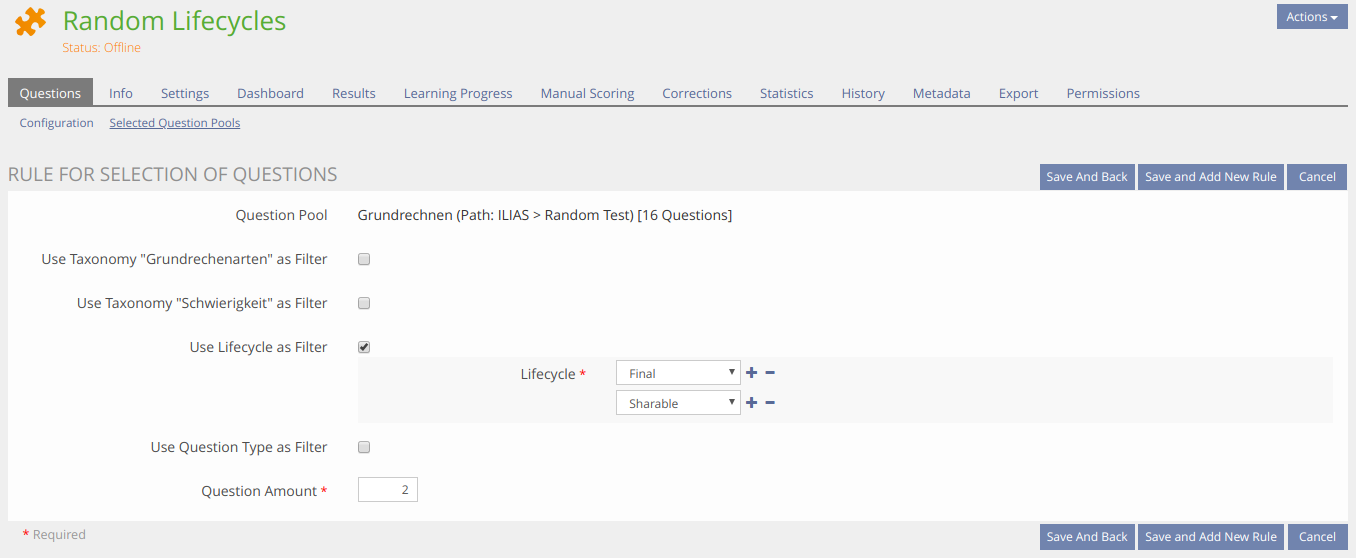The width and height of the screenshot is (1356, 558).
Task: Click the orange puzzle piece test icon
Action: [x=31, y=22]
